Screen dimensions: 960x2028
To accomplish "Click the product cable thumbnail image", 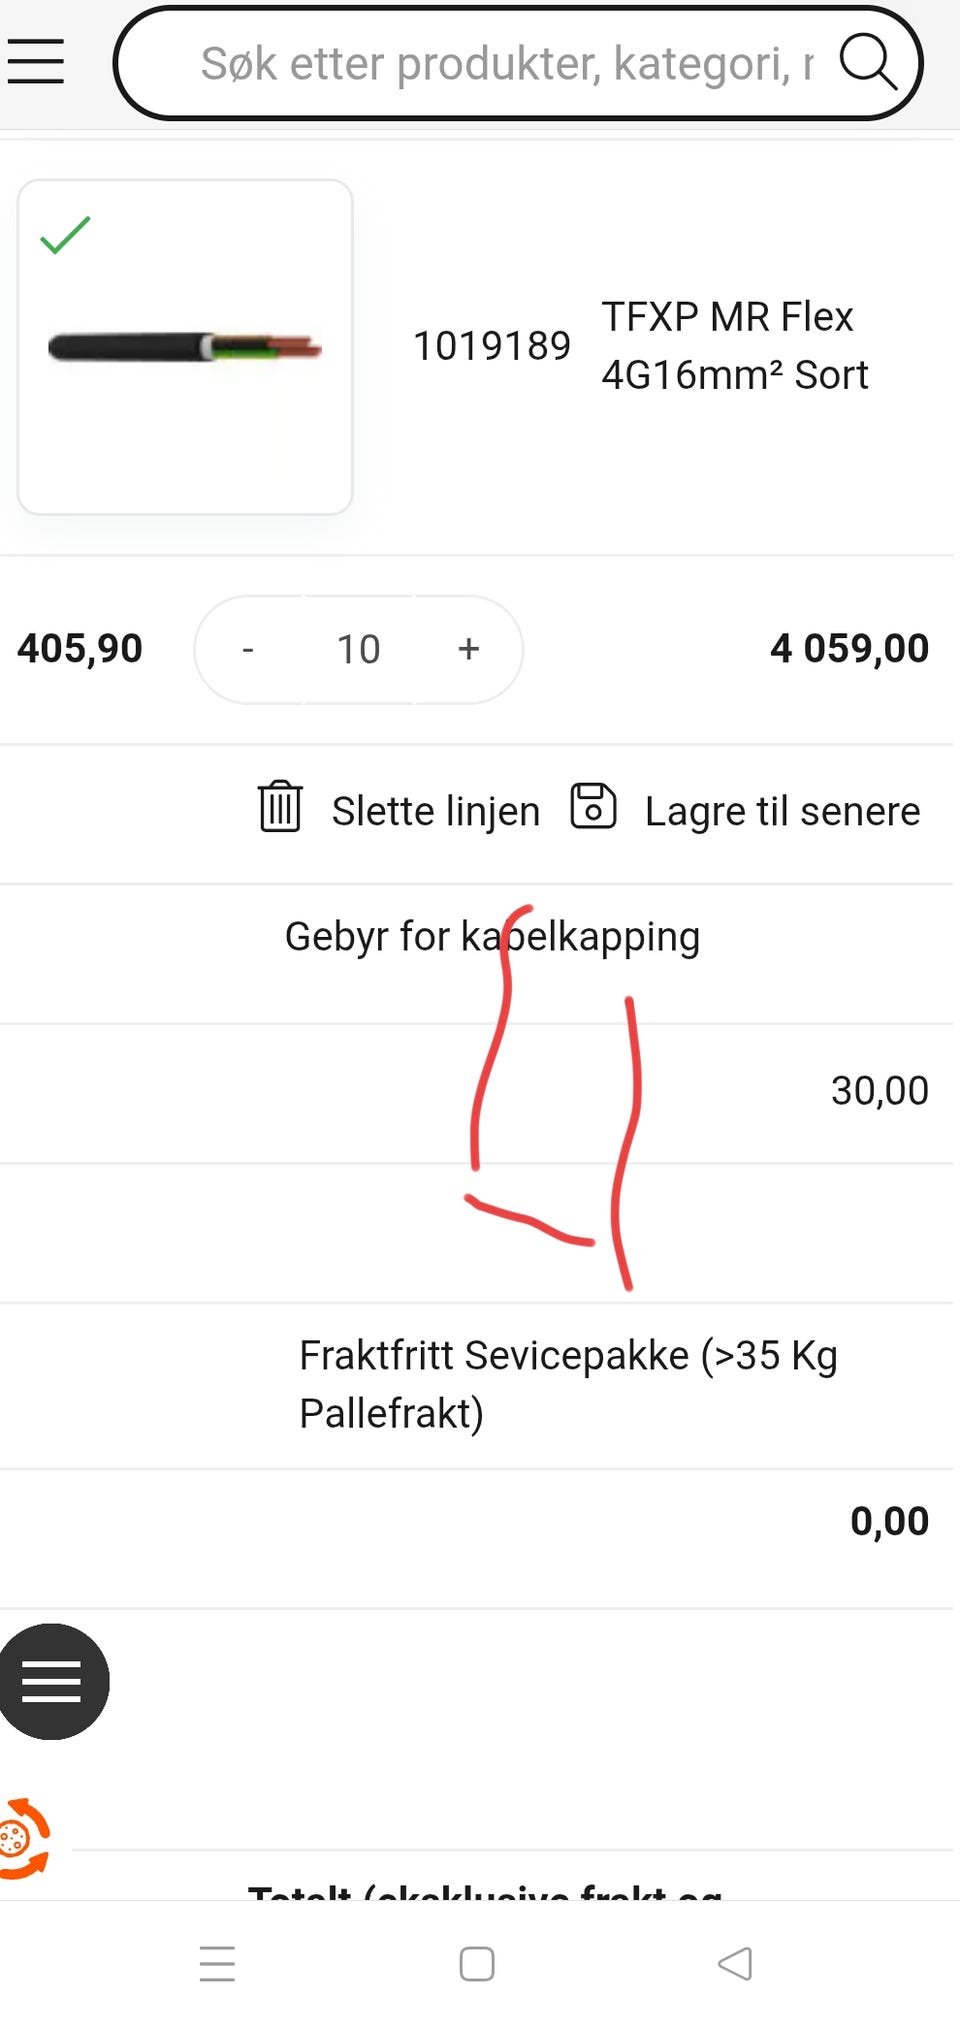I will (x=185, y=345).
